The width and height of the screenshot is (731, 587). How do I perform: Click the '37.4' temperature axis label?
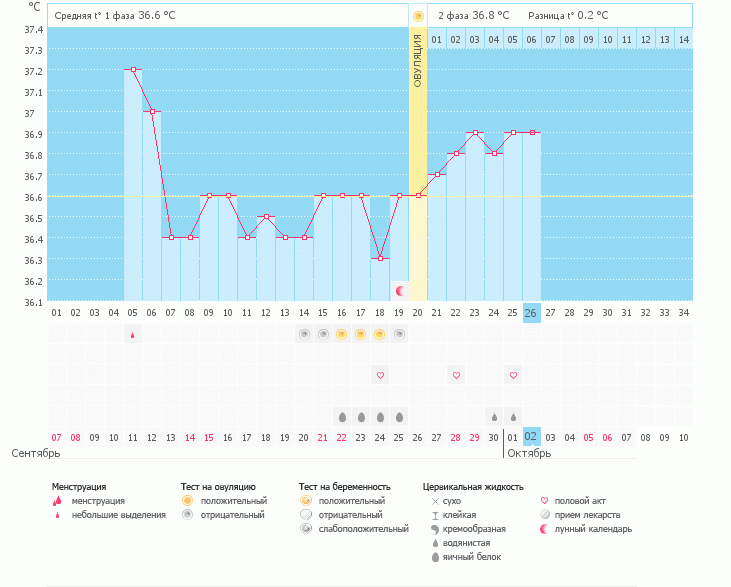[34, 30]
